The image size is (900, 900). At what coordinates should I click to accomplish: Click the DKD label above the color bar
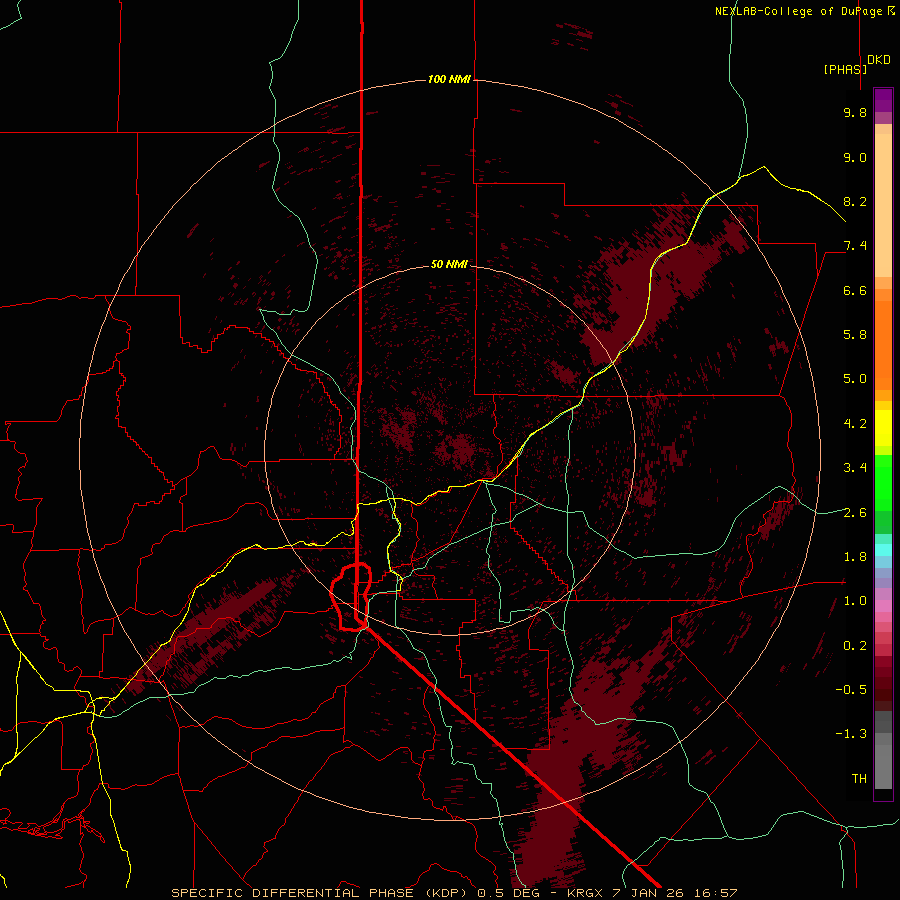click(879, 60)
